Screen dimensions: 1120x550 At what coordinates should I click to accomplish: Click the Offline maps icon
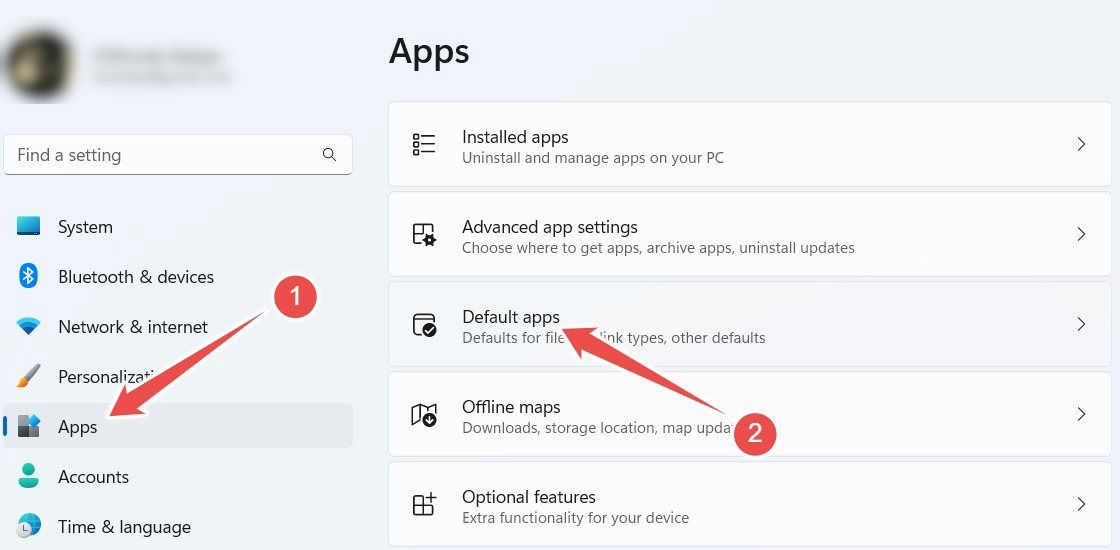tap(424, 414)
